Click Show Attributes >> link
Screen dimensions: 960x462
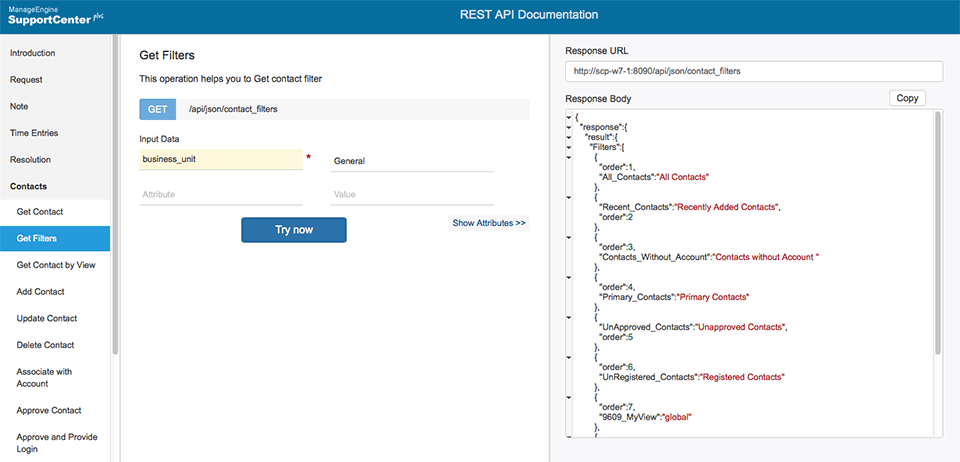[489, 223]
